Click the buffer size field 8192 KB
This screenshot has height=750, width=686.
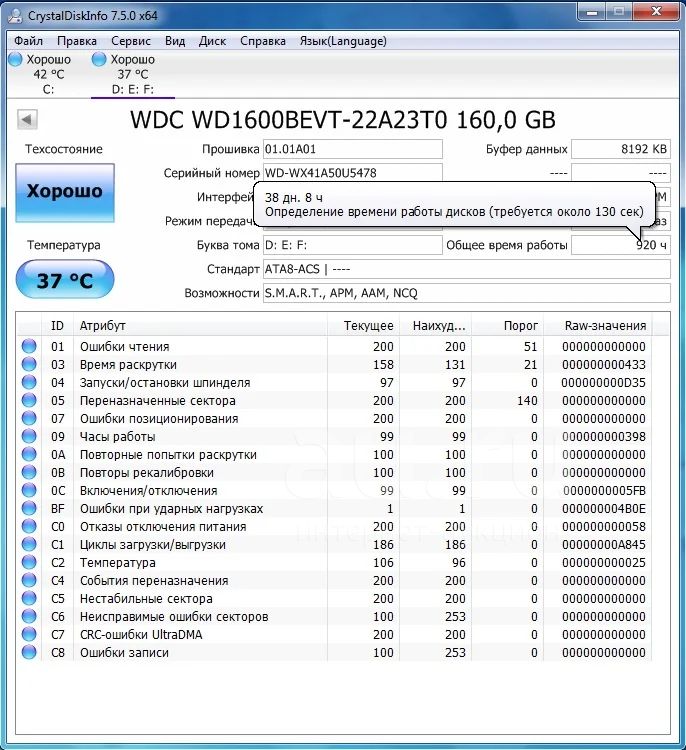(621, 149)
